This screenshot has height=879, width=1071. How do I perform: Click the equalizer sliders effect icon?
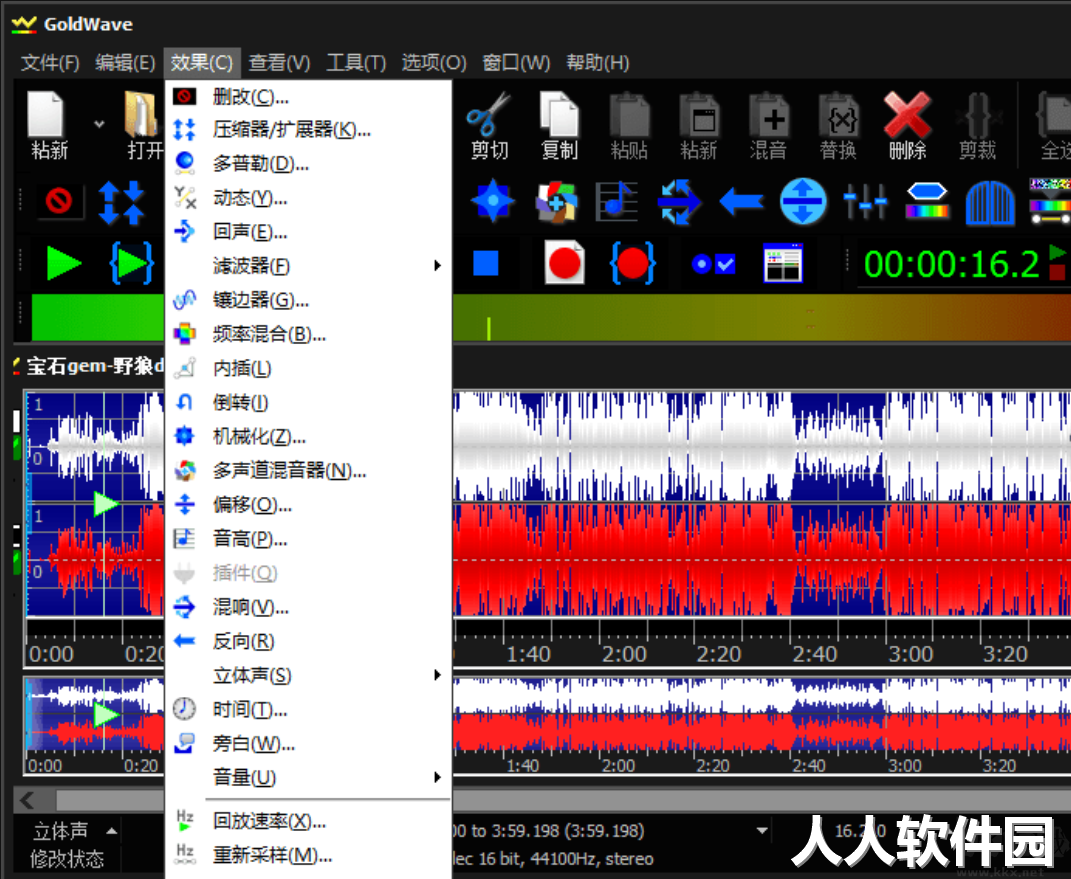tap(865, 201)
